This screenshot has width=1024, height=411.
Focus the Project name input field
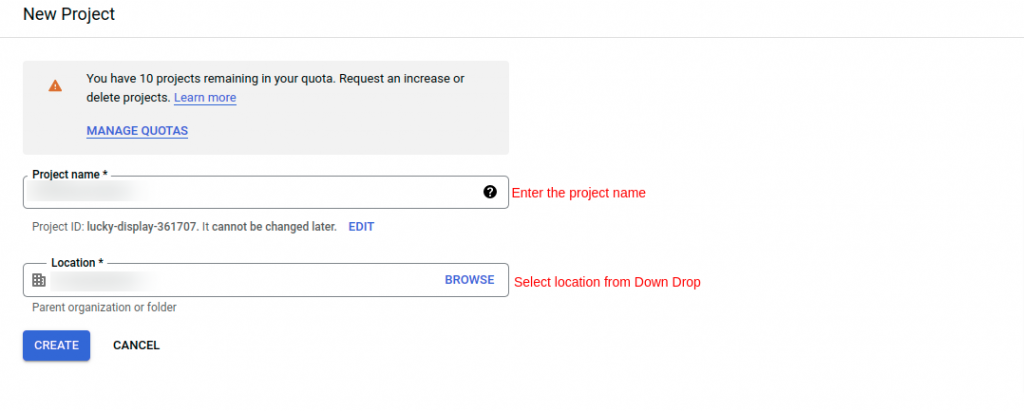coord(266,192)
